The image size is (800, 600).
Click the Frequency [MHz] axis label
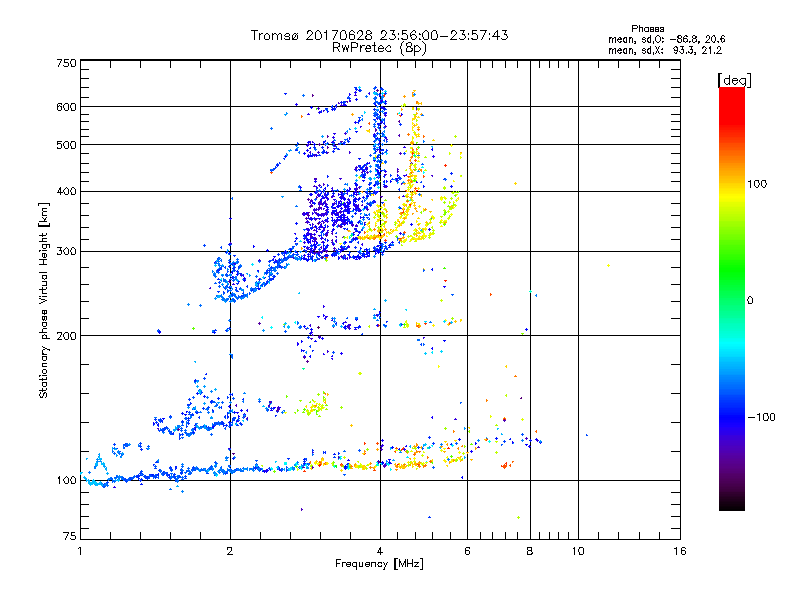(379, 564)
